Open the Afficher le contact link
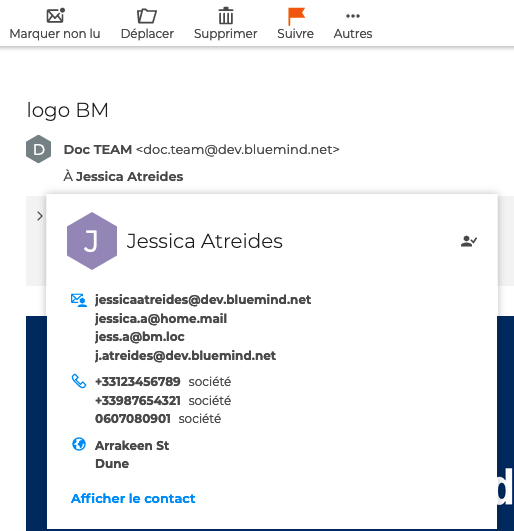The width and height of the screenshot is (514, 531). coord(133,498)
